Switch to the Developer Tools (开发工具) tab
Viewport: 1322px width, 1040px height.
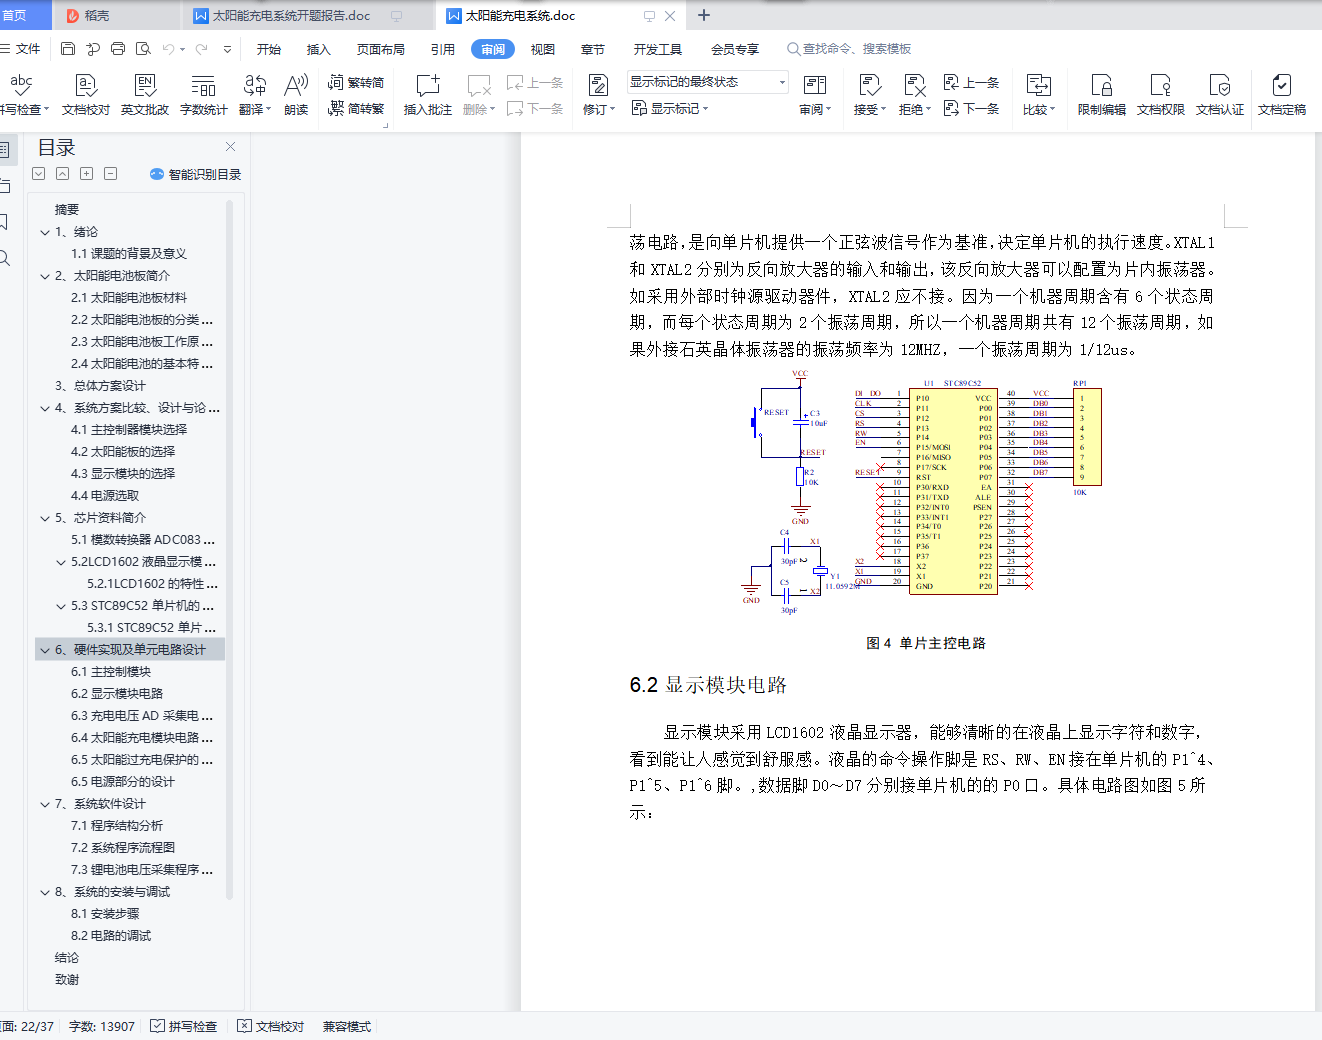pos(658,49)
